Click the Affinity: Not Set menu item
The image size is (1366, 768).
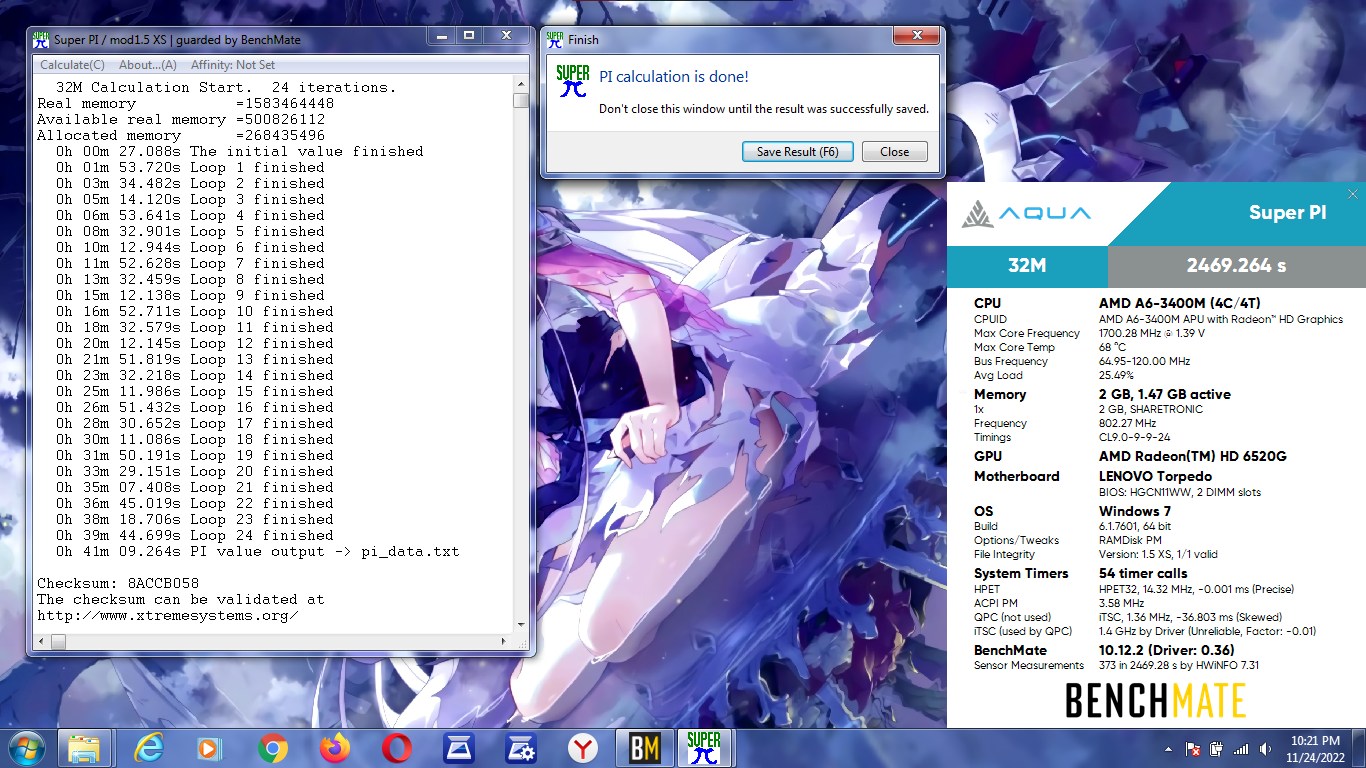pos(233,65)
